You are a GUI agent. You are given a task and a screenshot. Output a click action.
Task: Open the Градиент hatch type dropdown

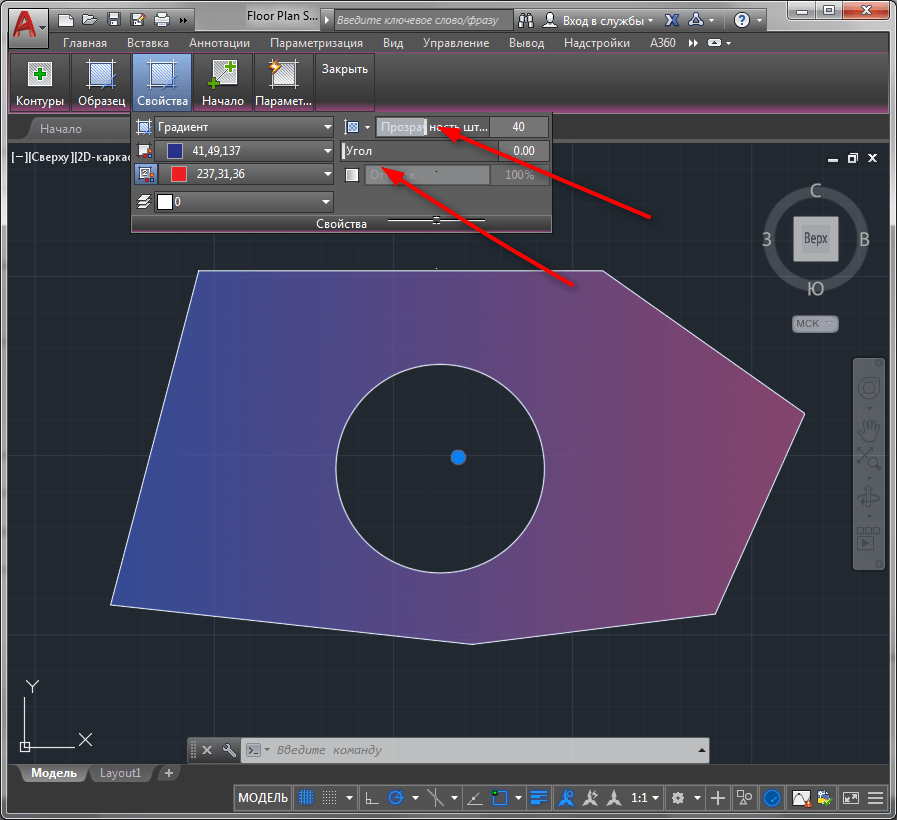coord(328,127)
